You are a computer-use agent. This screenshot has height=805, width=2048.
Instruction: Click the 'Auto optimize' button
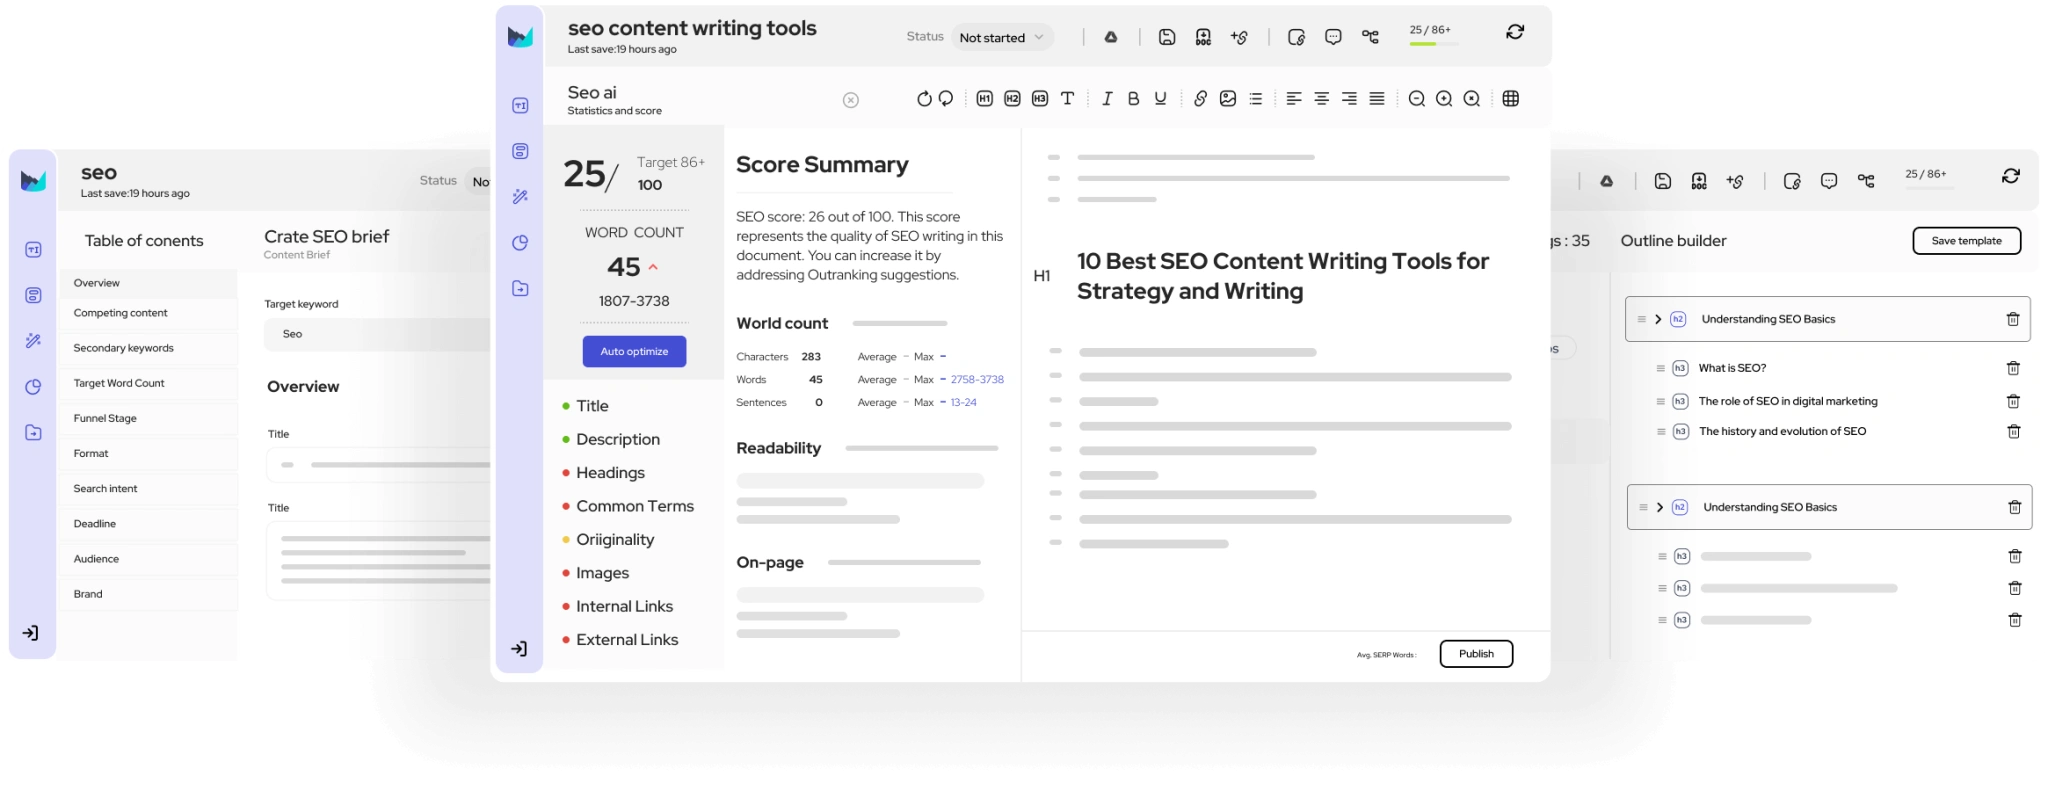[634, 351]
